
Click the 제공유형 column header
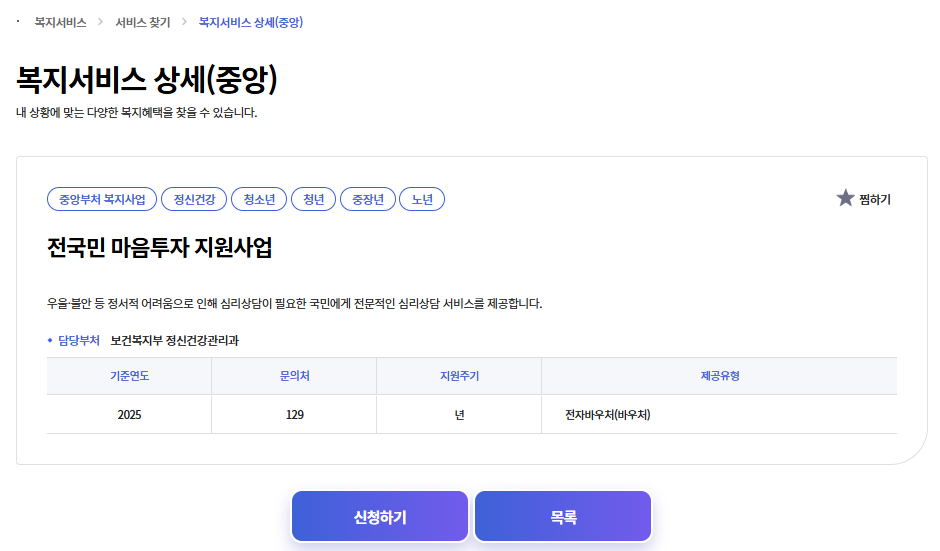pos(719,376)
